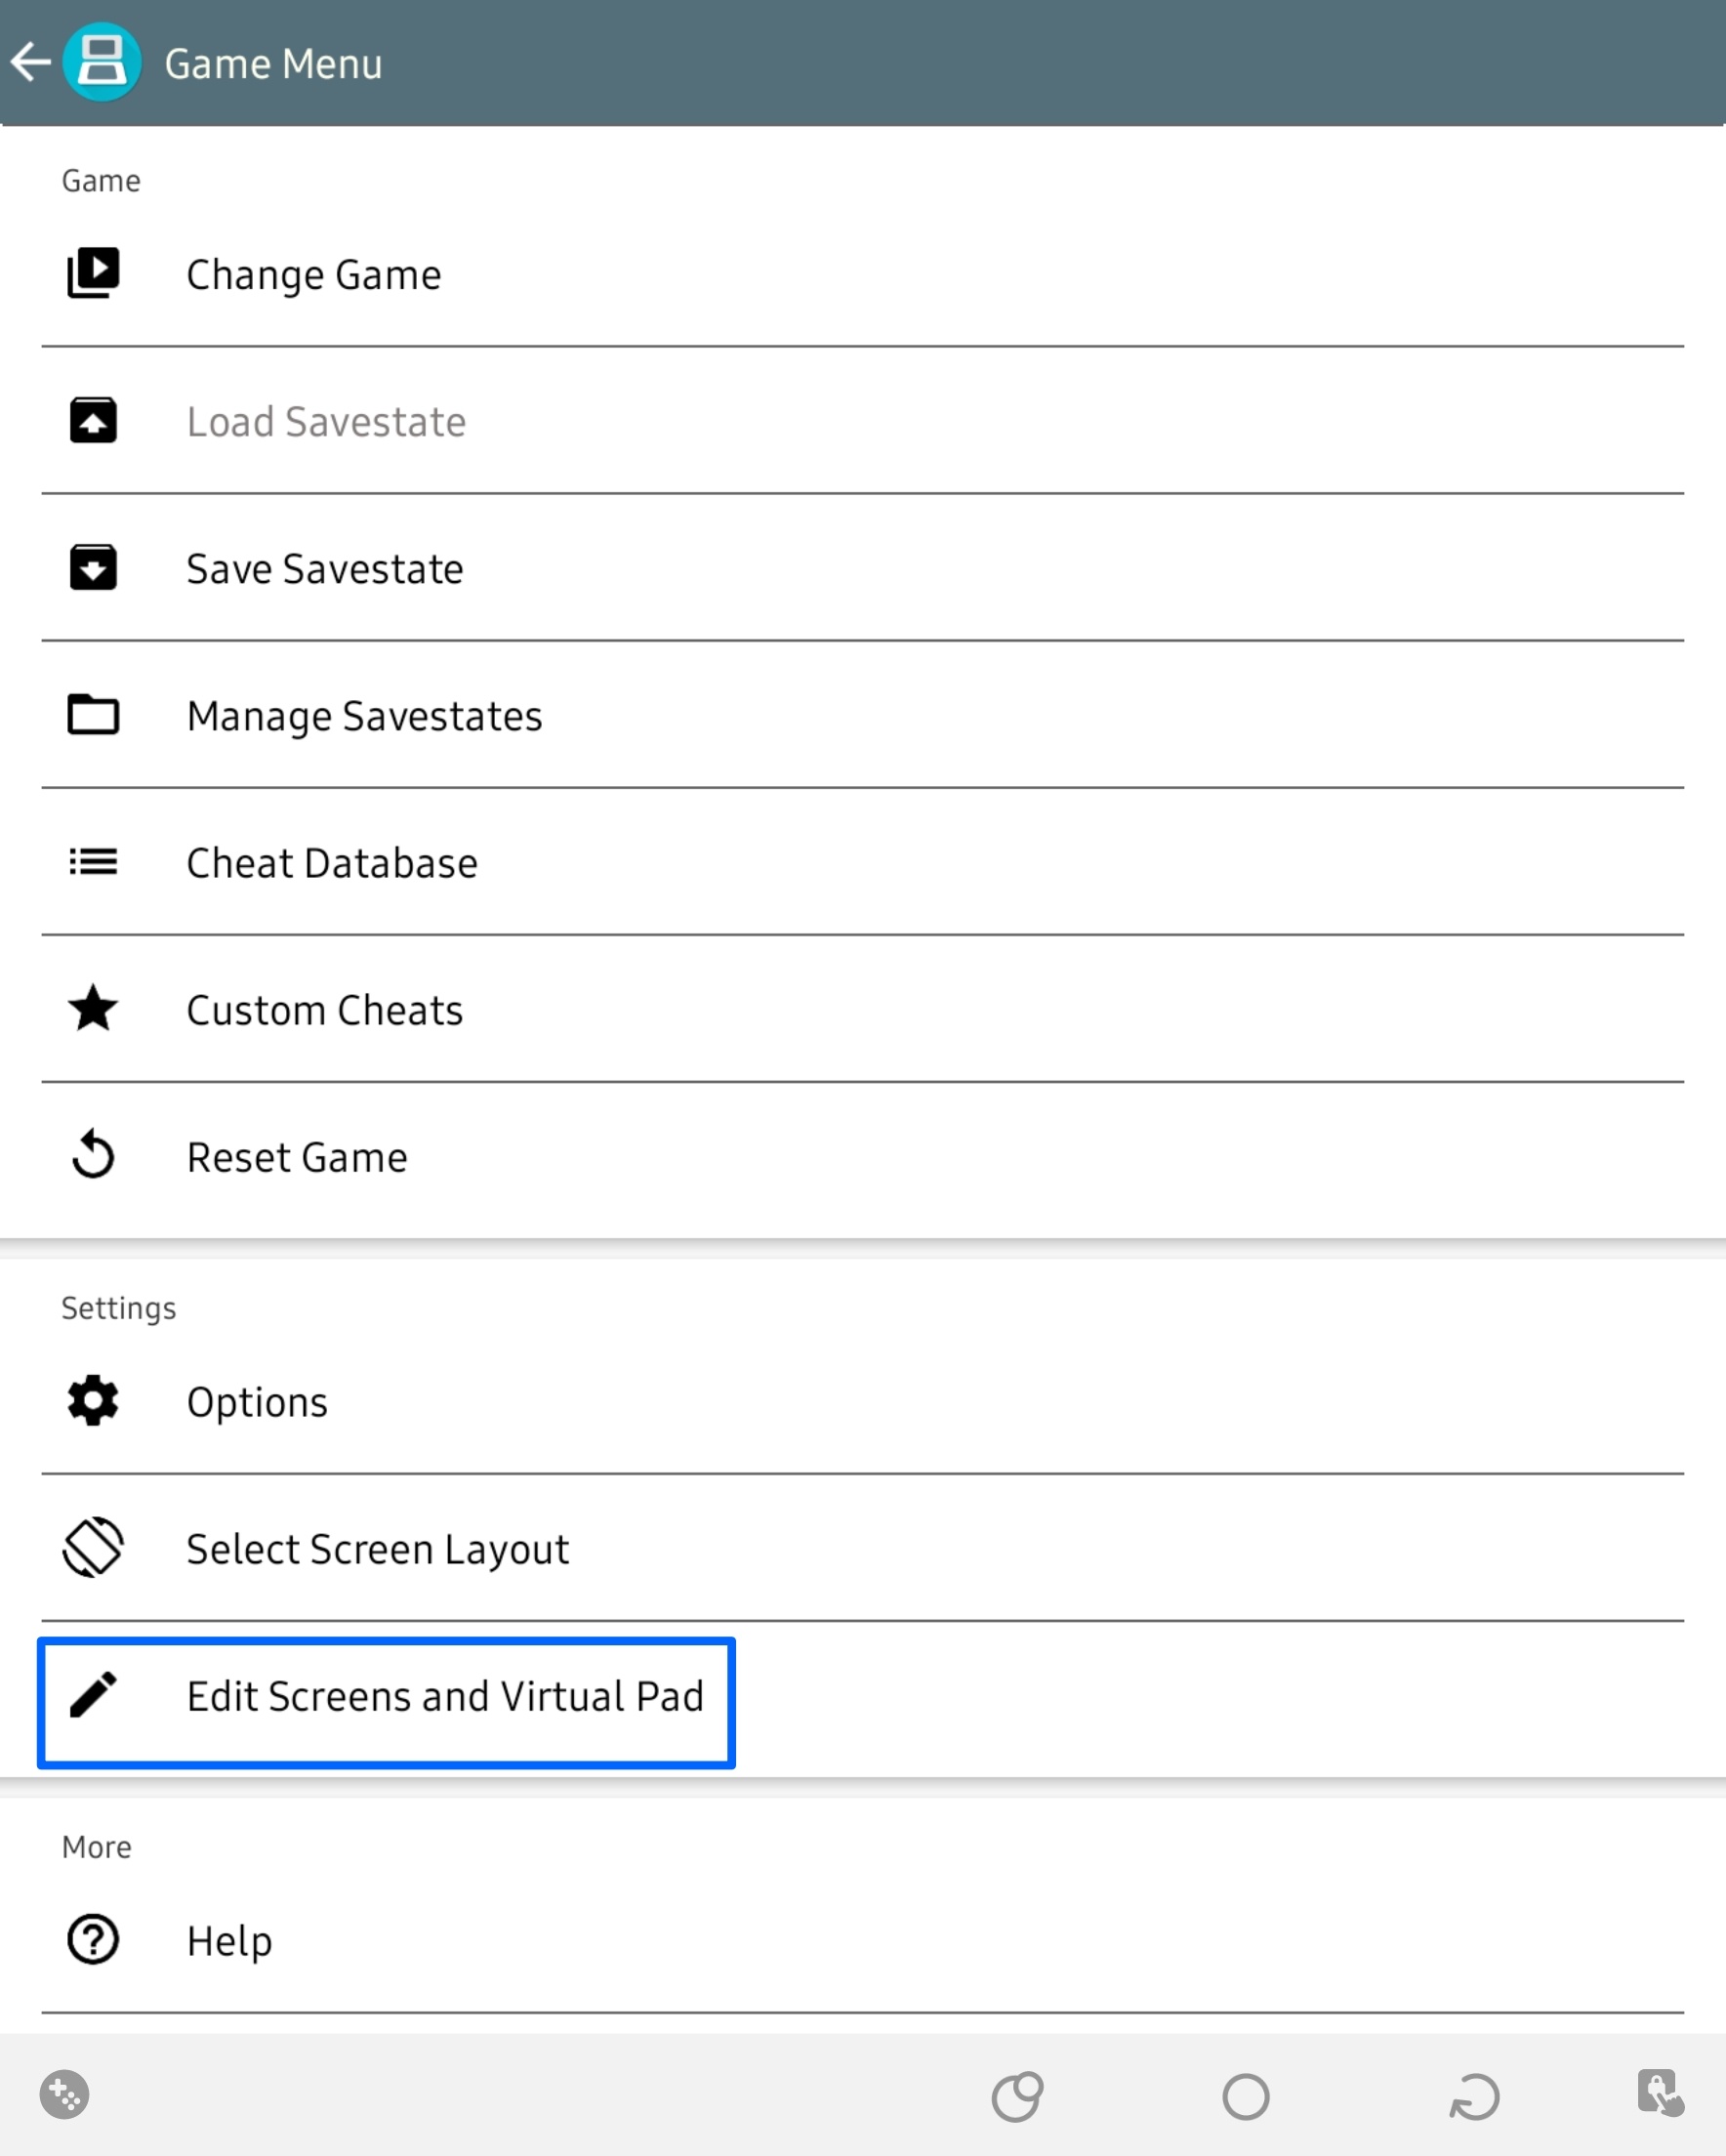Tap the Options gear icon

pos(93,1401)
